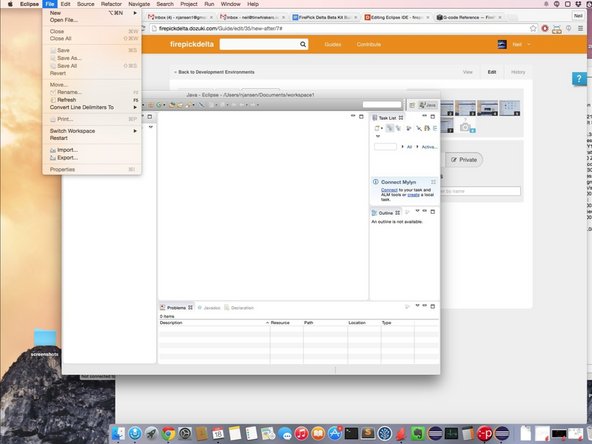This screenshot has height=444, width=592.
Task: Maximize the editor area in Eclipse
Action: tap(361, 117)
